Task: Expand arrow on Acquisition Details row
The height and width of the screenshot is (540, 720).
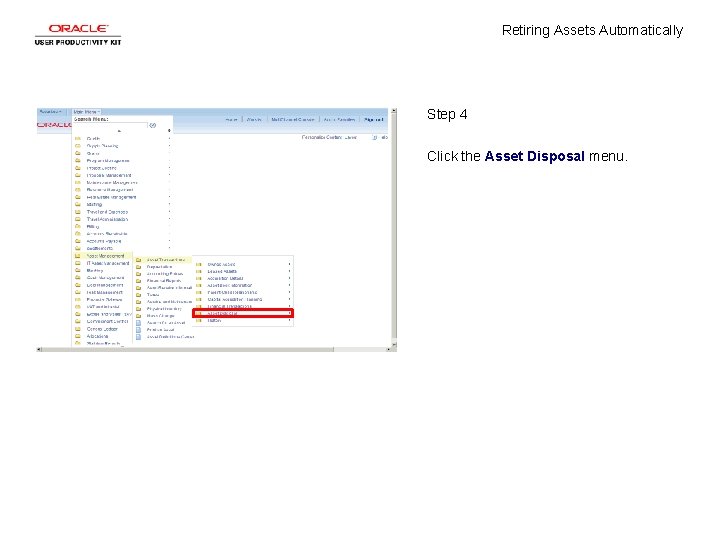Action: coord(289,278)
